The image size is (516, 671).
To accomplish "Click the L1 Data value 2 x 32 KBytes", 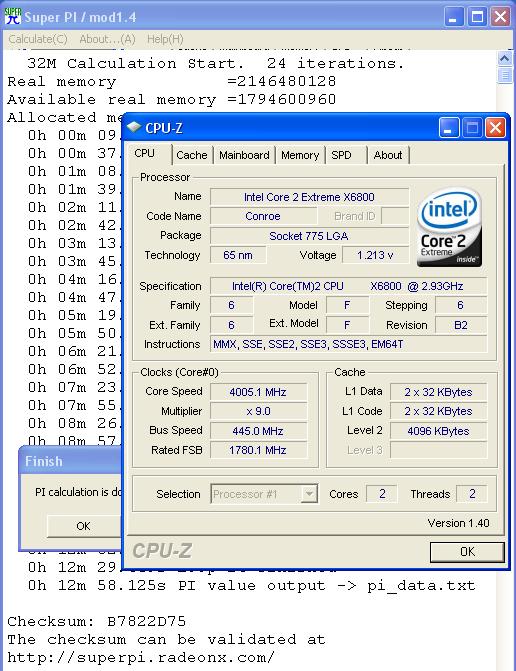I will coord(438,392).
